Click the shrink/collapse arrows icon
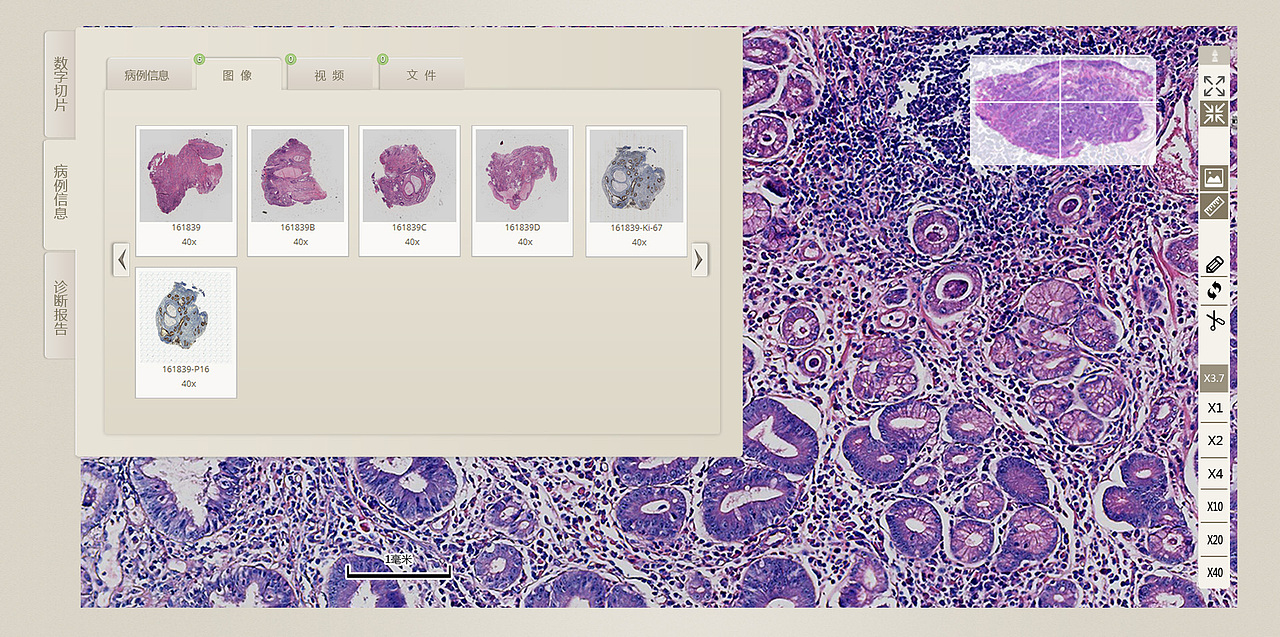Viewport: 1280px width, 637px height. coord(1214,113)
